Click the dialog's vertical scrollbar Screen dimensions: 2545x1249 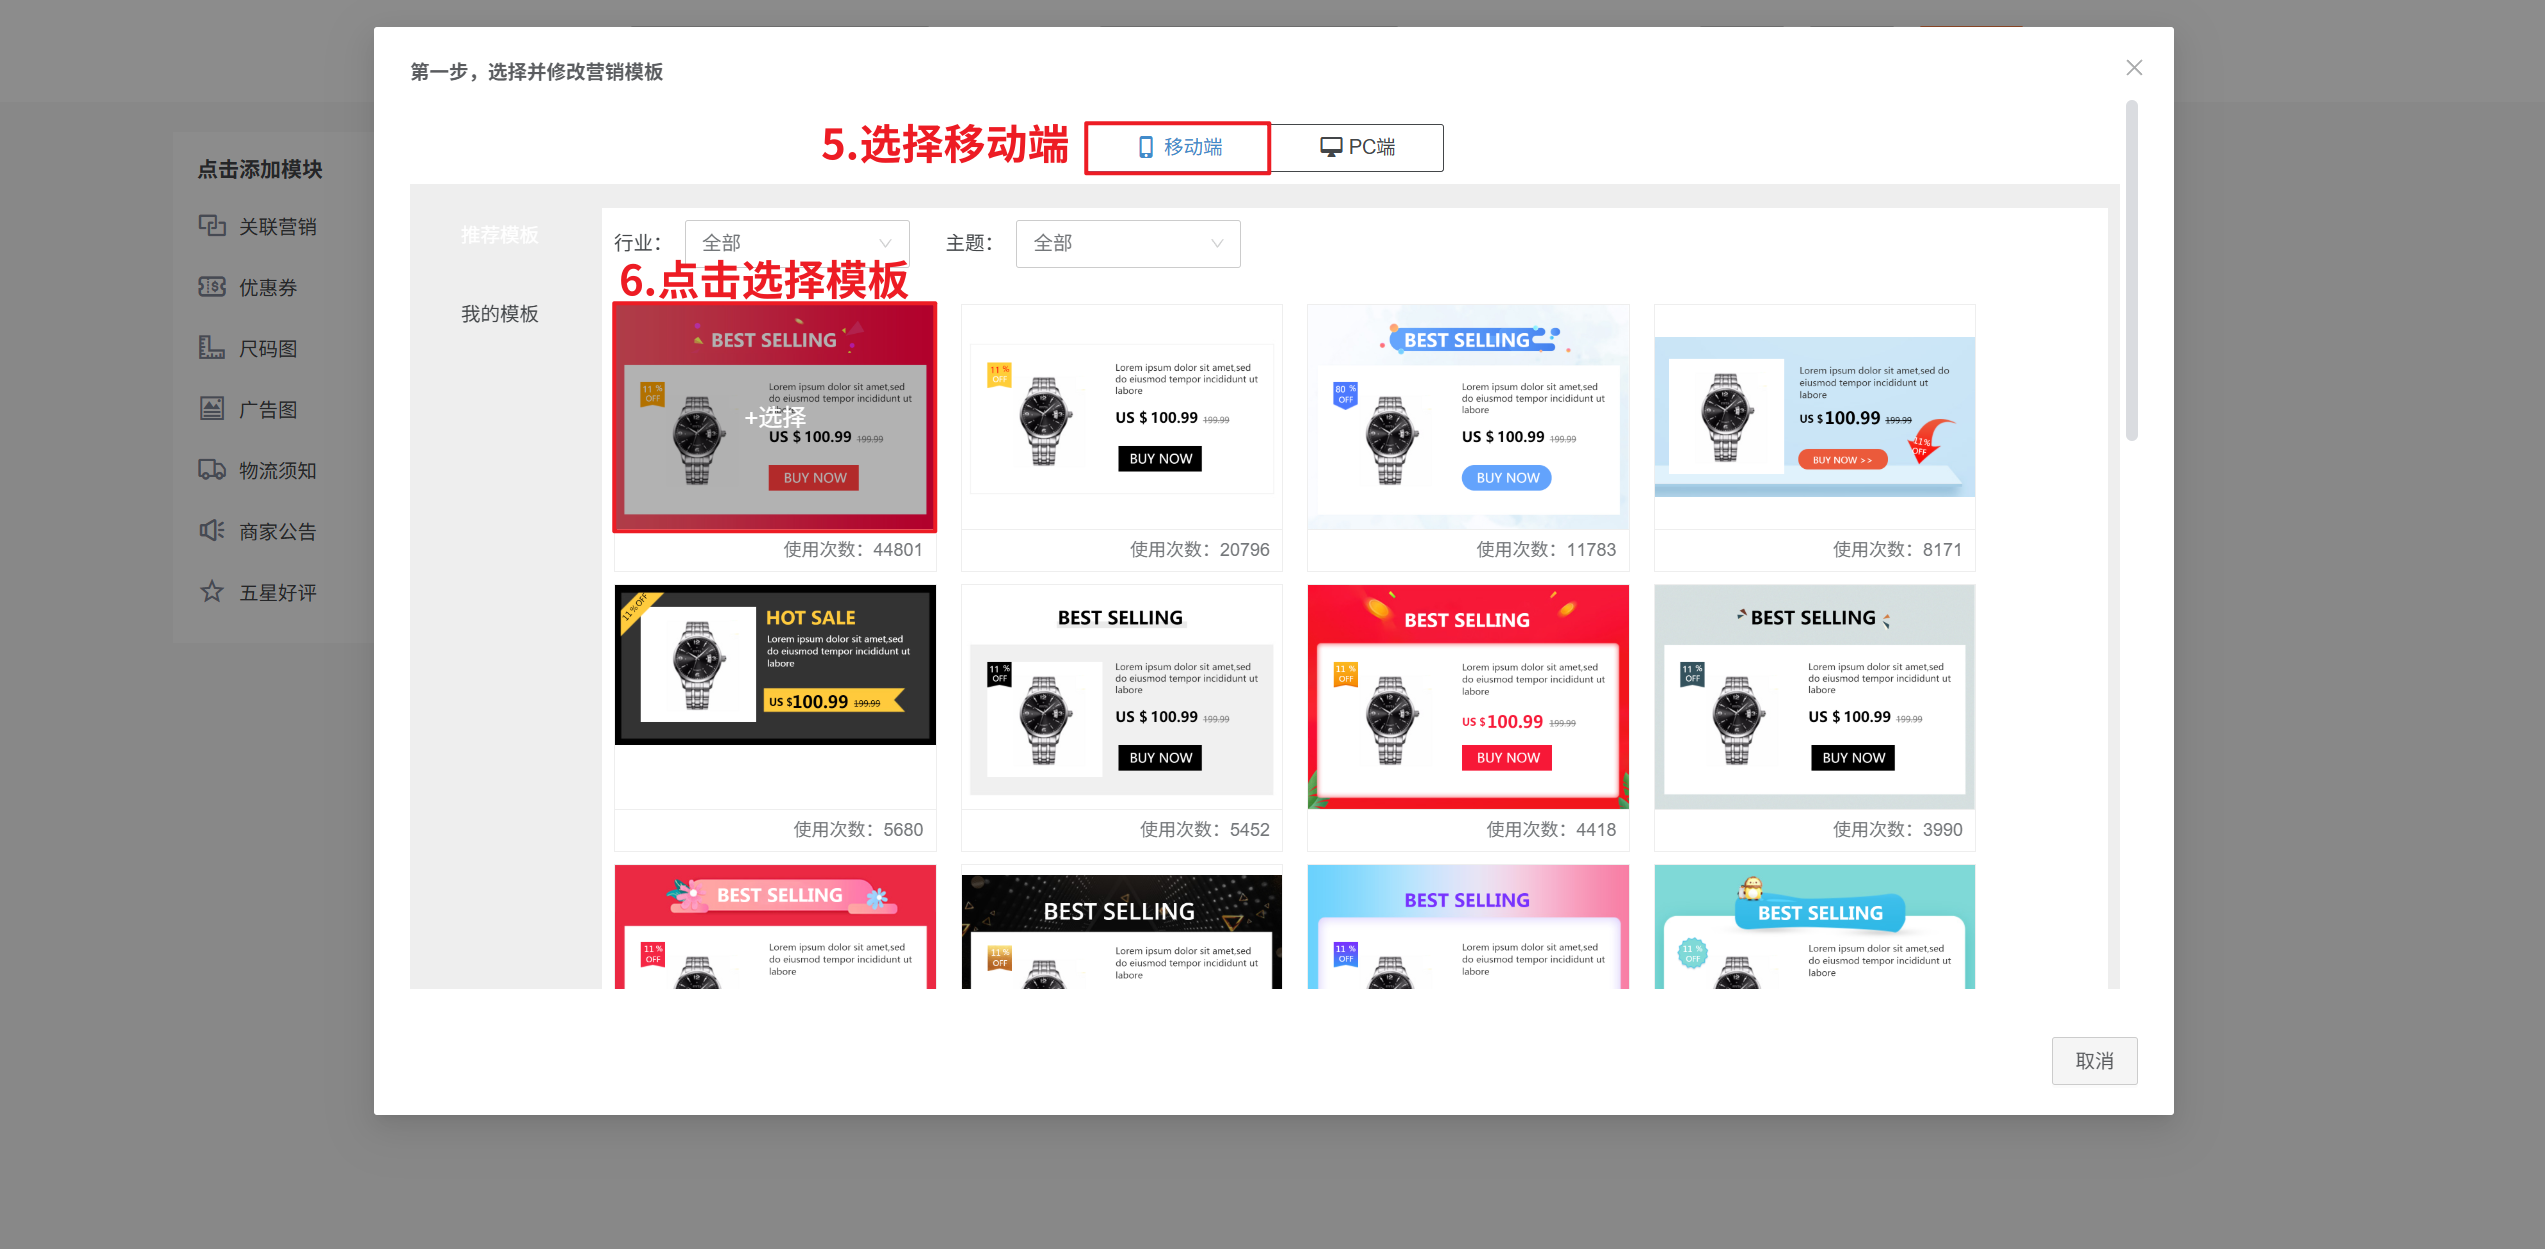point(2131,270)
